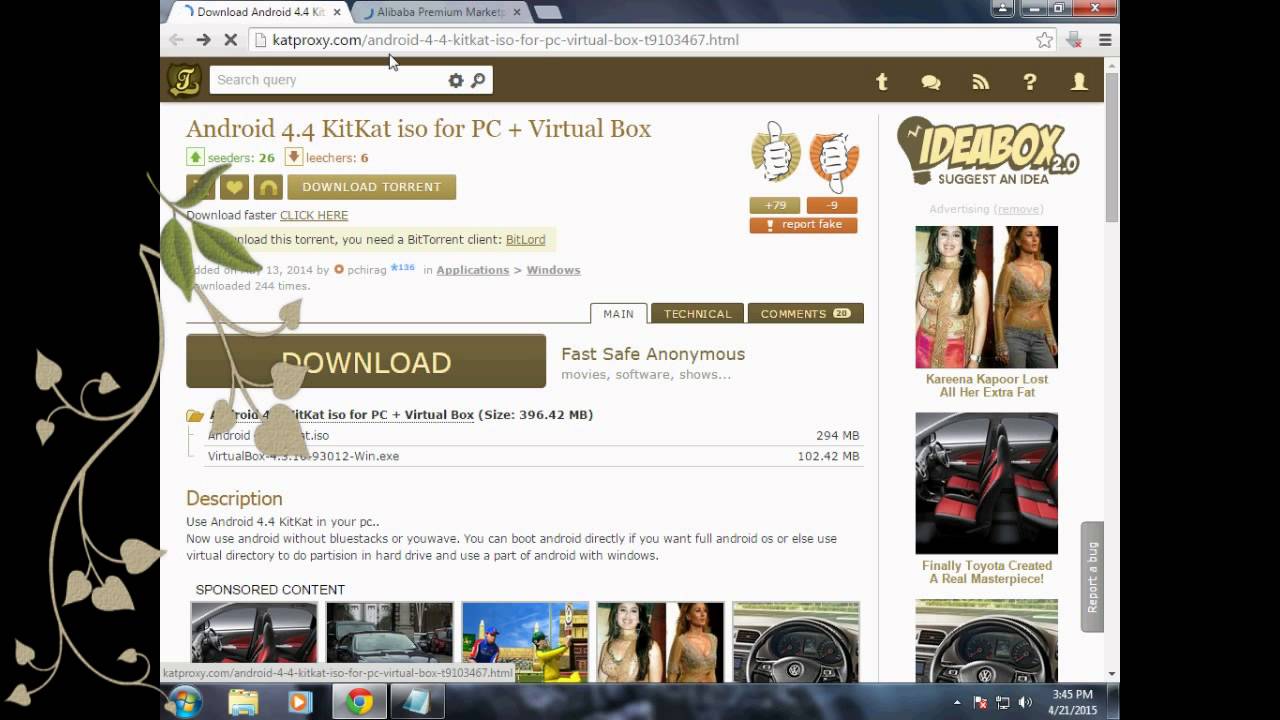Screen dimensions: 1280x720
Task: Click 'Kareena Kapoor Lost All Her Extra Fat' text
Action: (987, 386)
